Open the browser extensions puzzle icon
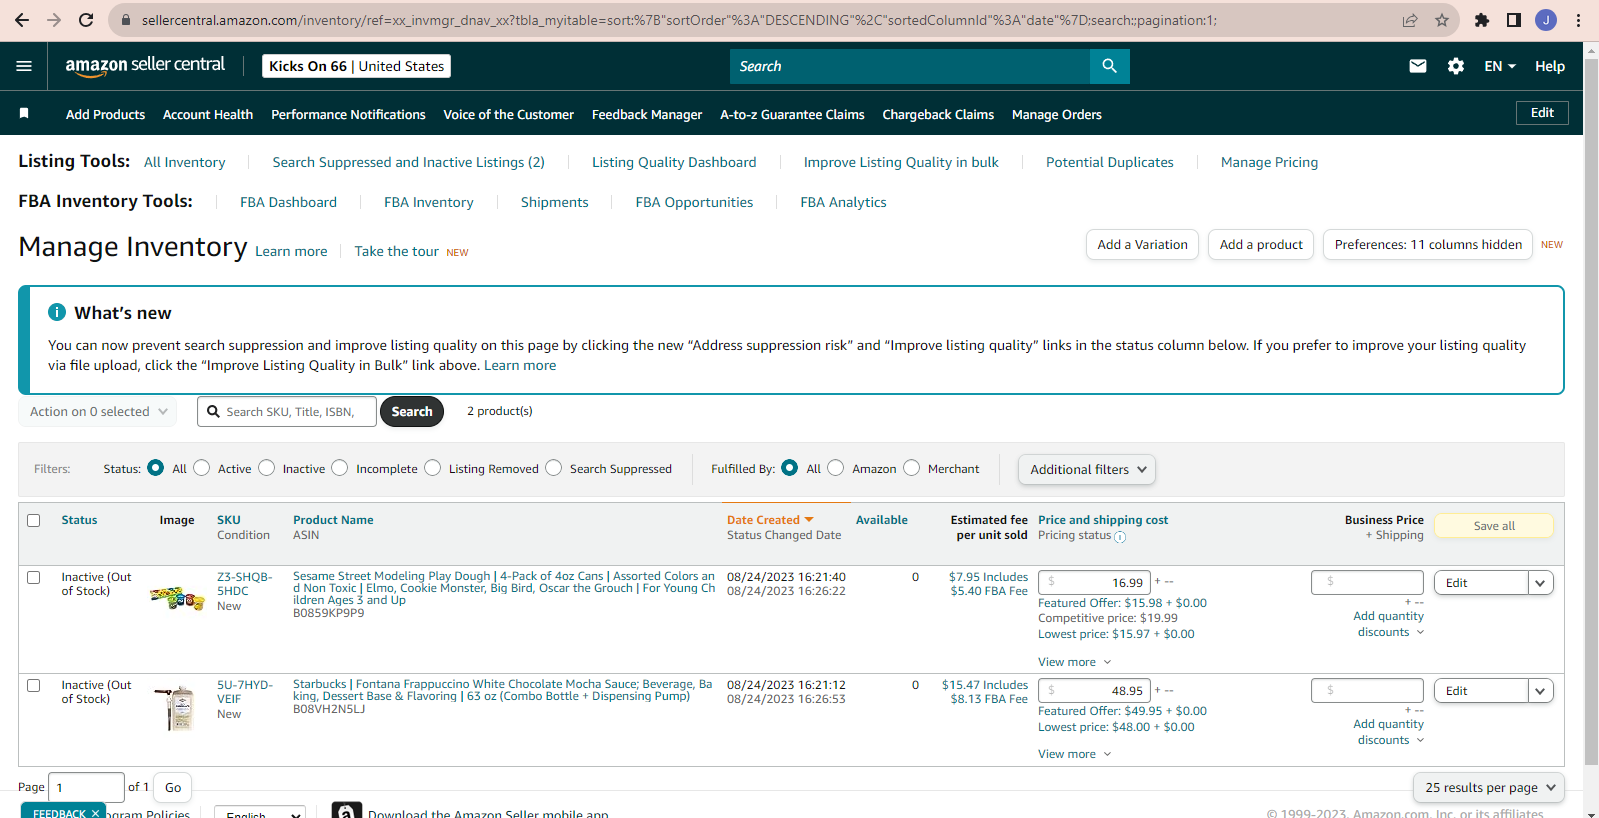The image size is (1599, 818). click(1482, 20)
